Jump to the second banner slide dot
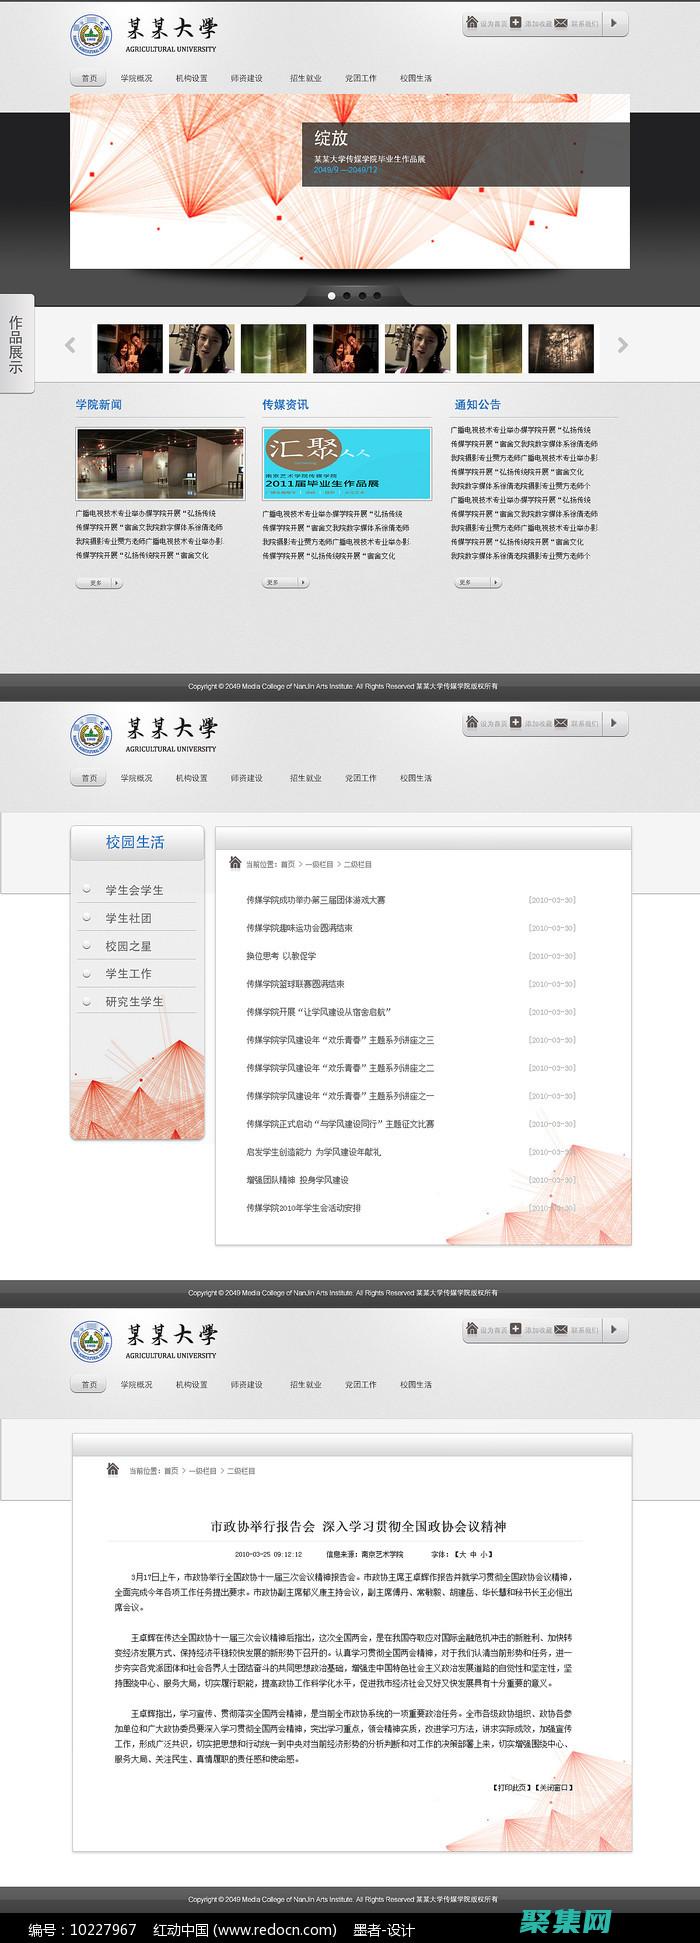Viewport: 700px width, 1943px height. [347, 295]
